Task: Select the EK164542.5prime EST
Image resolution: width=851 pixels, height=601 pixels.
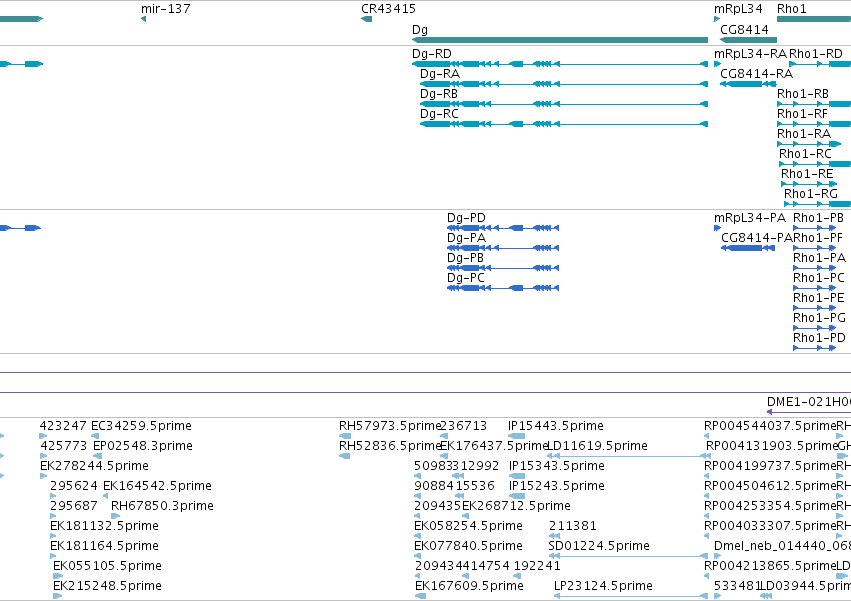Action: click(x=105, y=496)
